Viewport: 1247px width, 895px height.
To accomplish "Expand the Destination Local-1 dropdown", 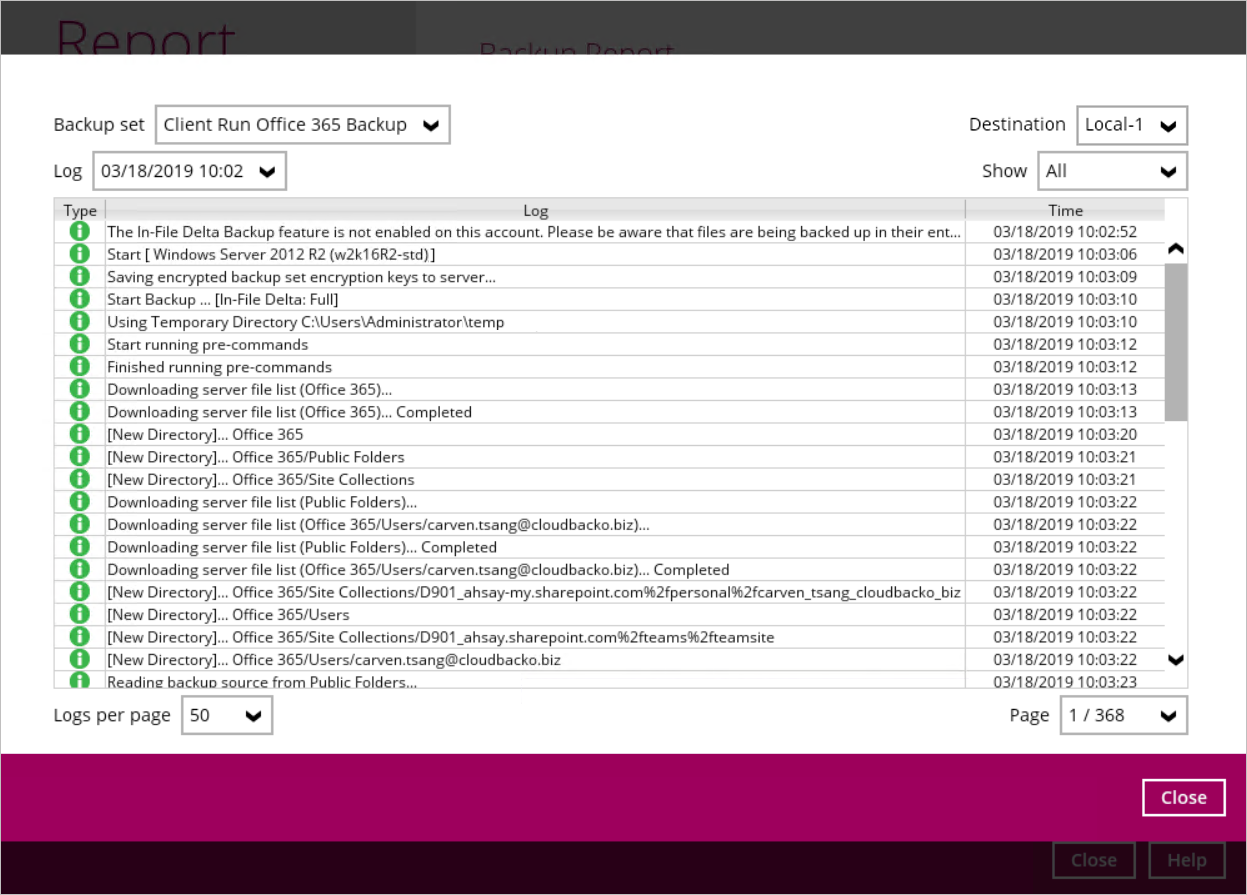I will pos(1131,125).
